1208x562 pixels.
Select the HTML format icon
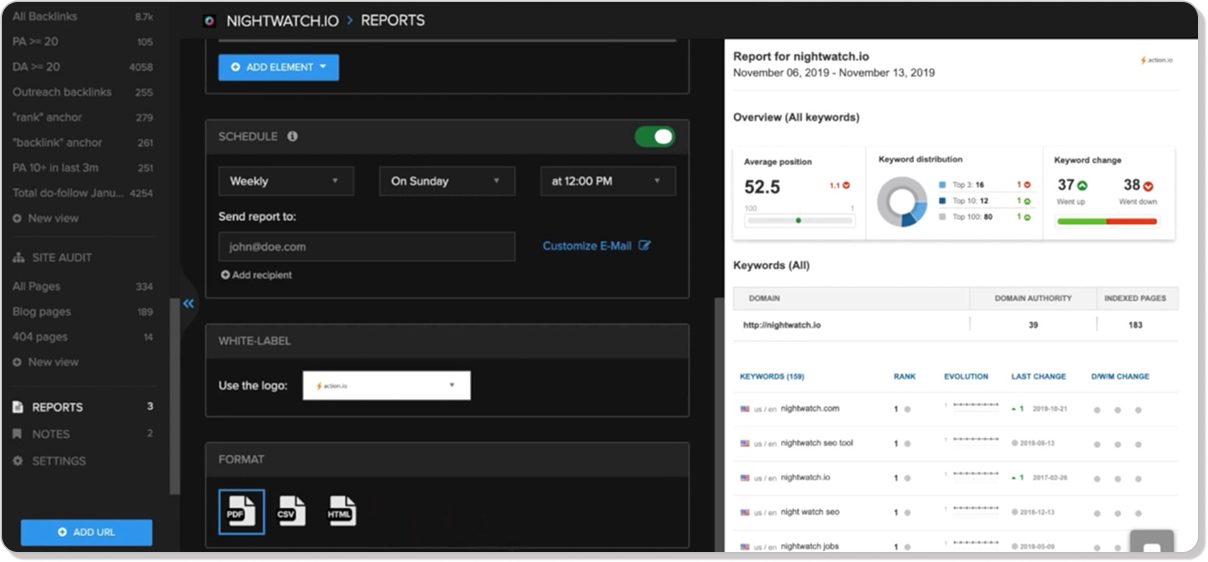(x=342, y=511)
